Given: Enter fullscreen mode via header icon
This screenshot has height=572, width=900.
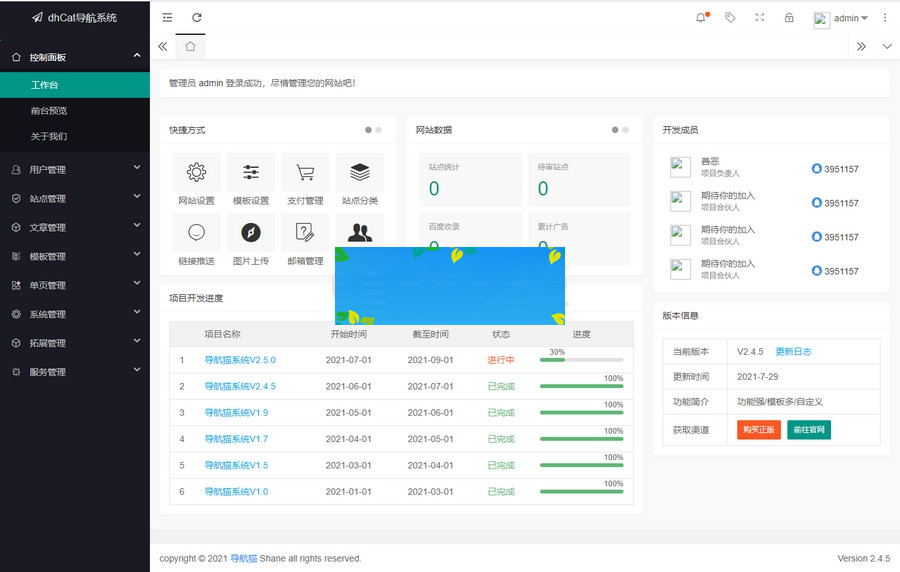Looking at the screenshot, I should tap(759, 18).
